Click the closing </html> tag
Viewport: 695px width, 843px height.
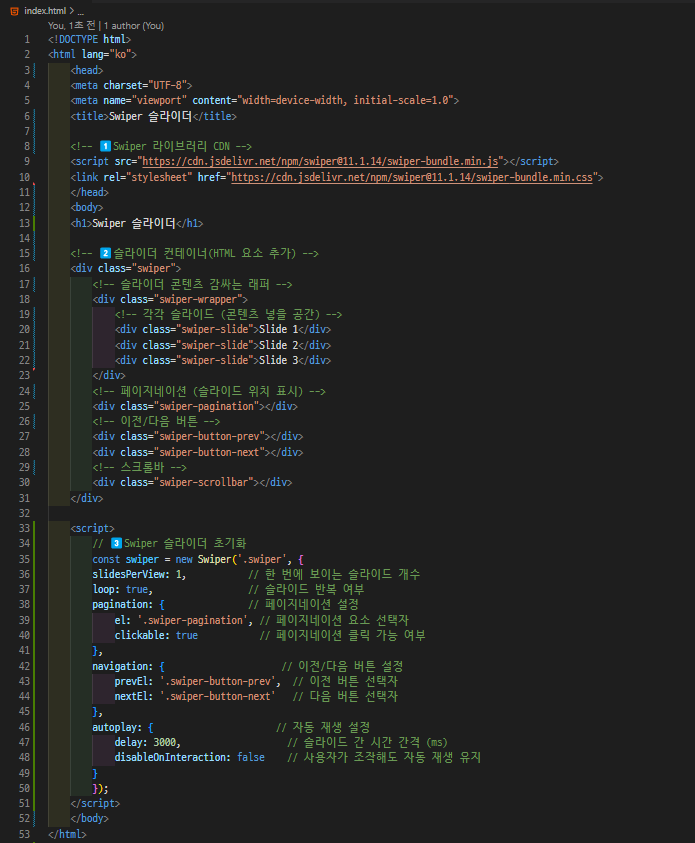pyautogui.click(x=67, y=834)
